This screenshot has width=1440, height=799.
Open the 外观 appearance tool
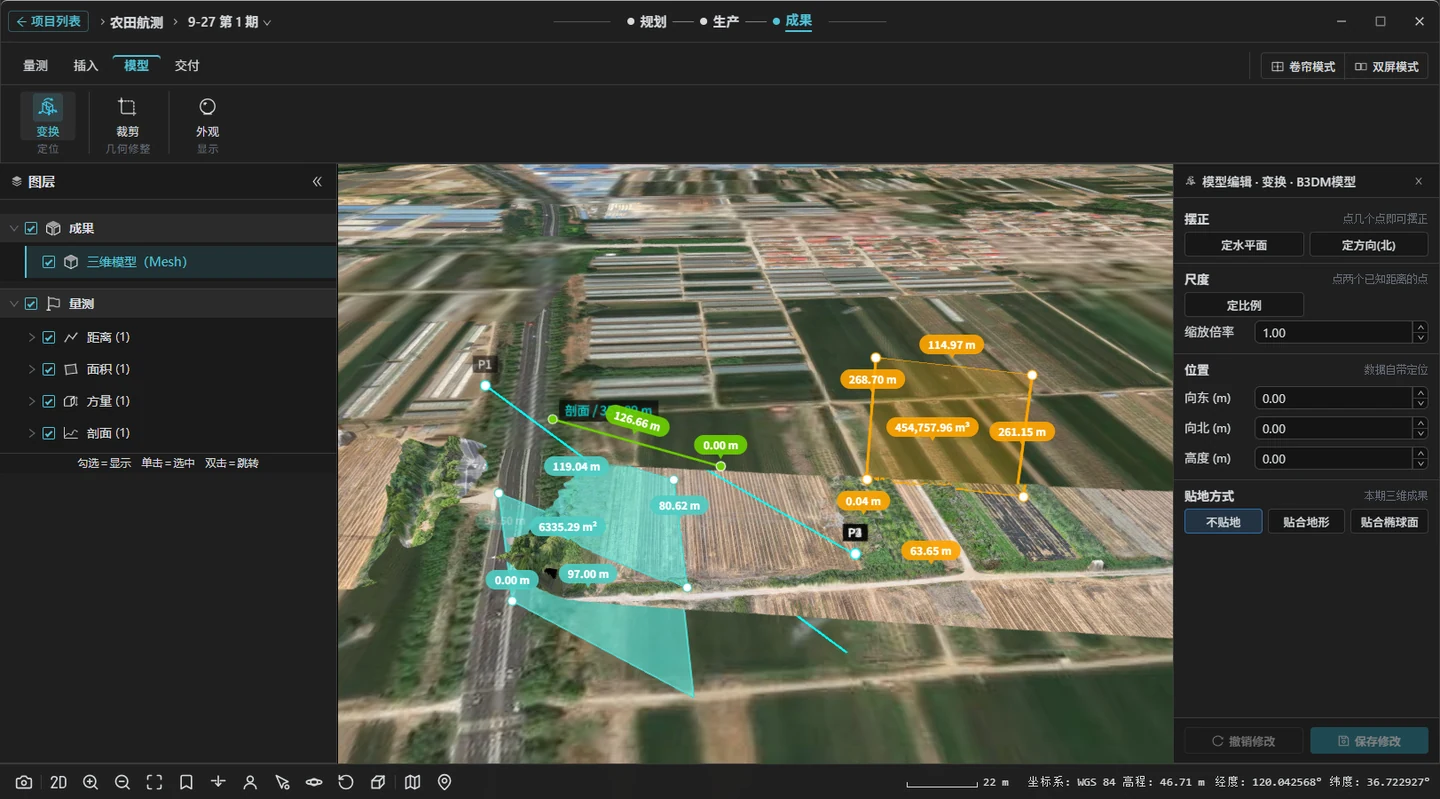click(207, 116)
